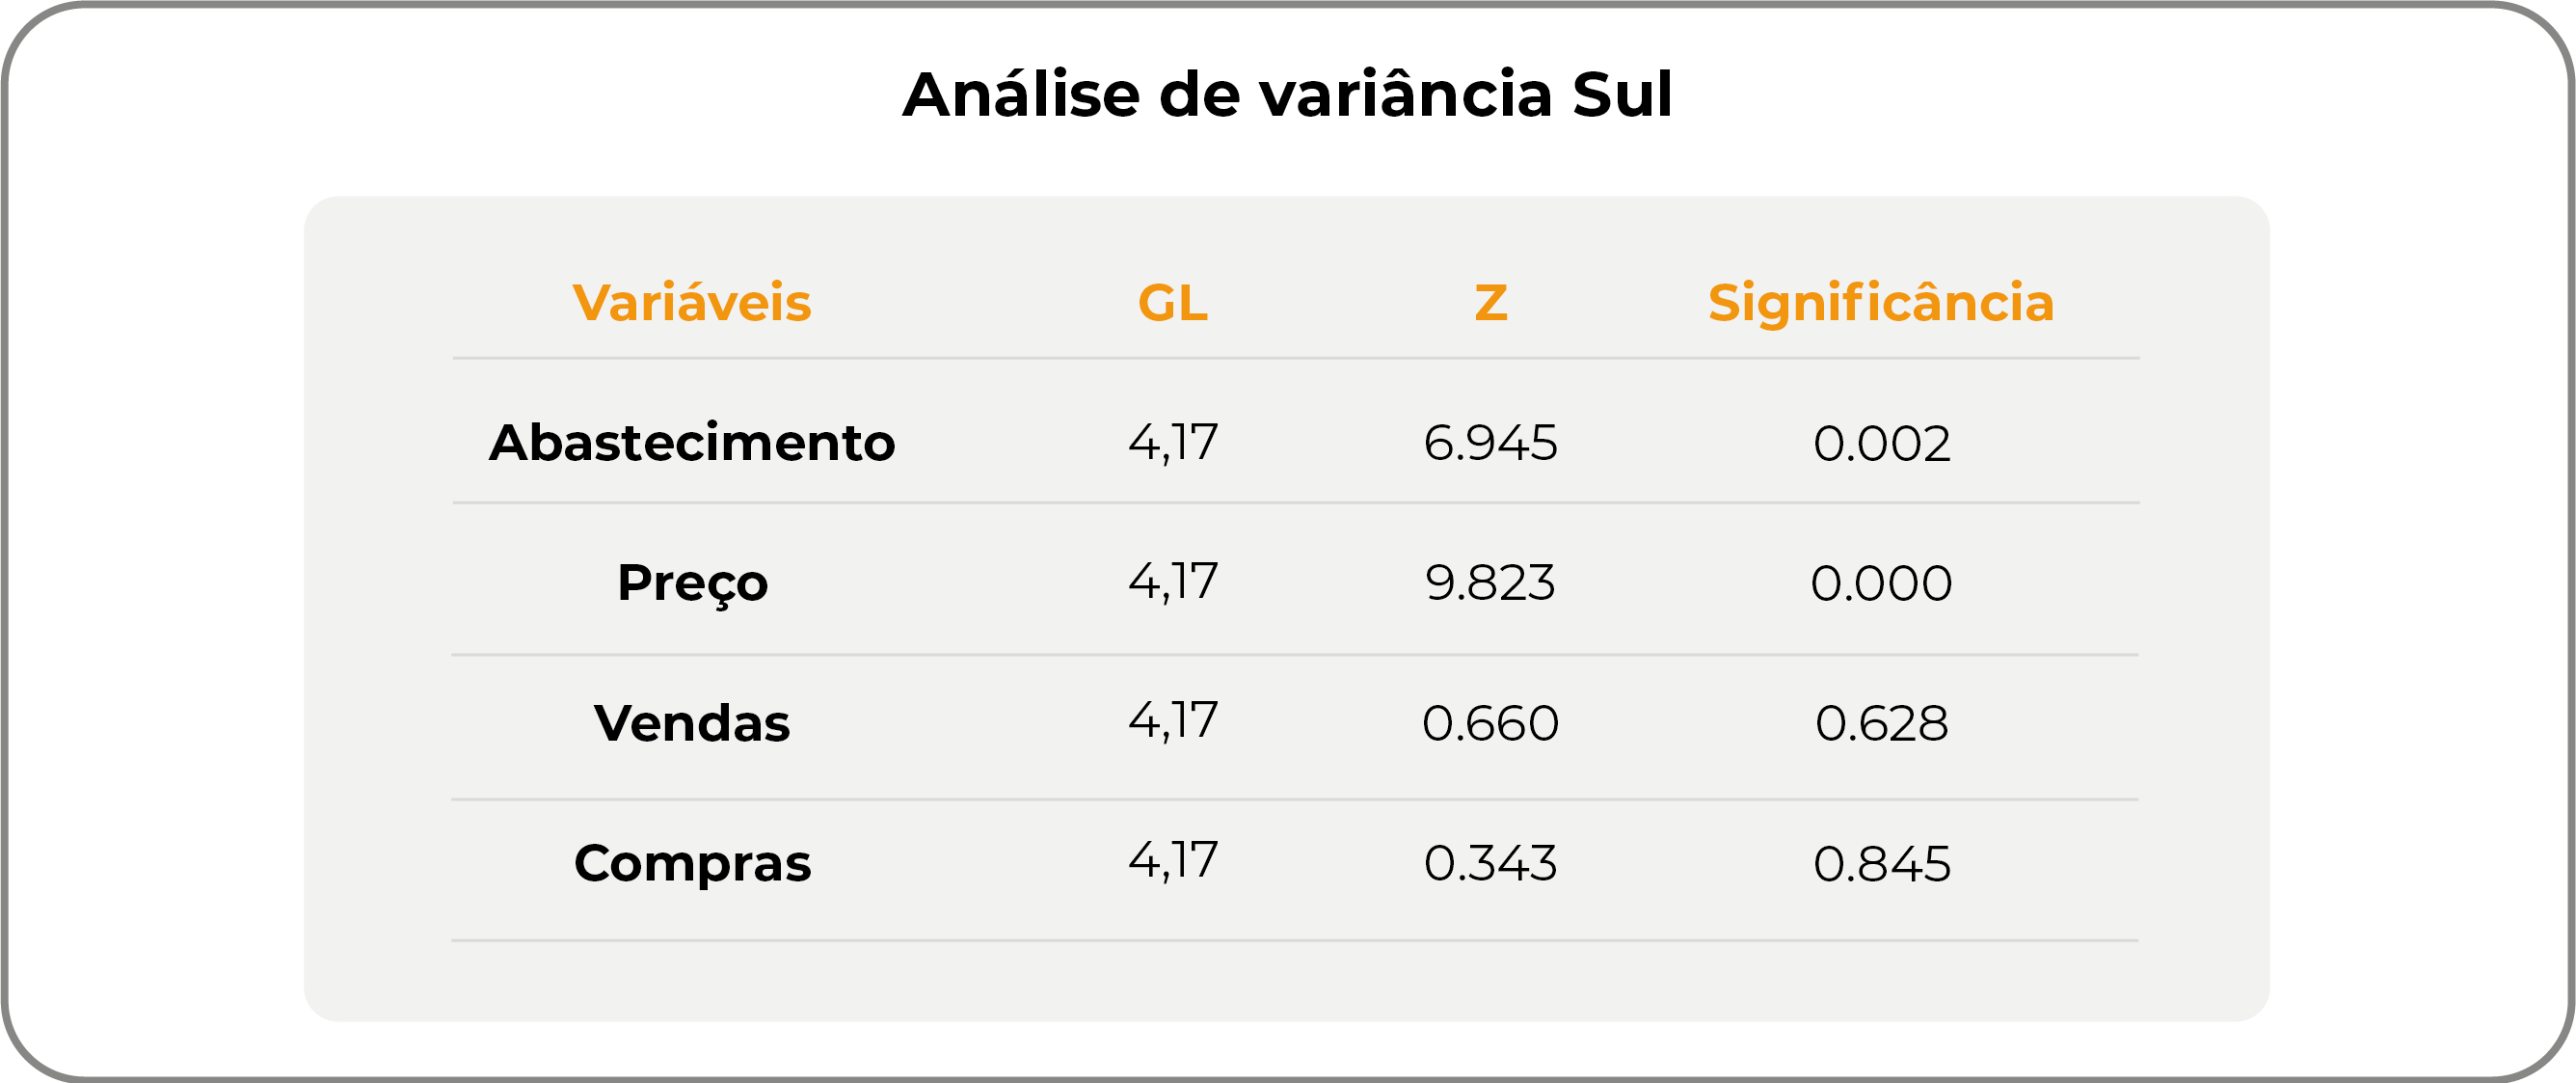Select the Z value 9.823
This screenshot has height=1083, width=2576.
tap(1490, 583)
